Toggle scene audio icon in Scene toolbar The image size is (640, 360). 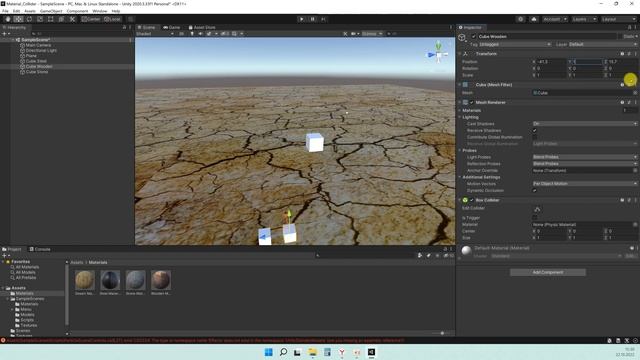tap(200, 34)
